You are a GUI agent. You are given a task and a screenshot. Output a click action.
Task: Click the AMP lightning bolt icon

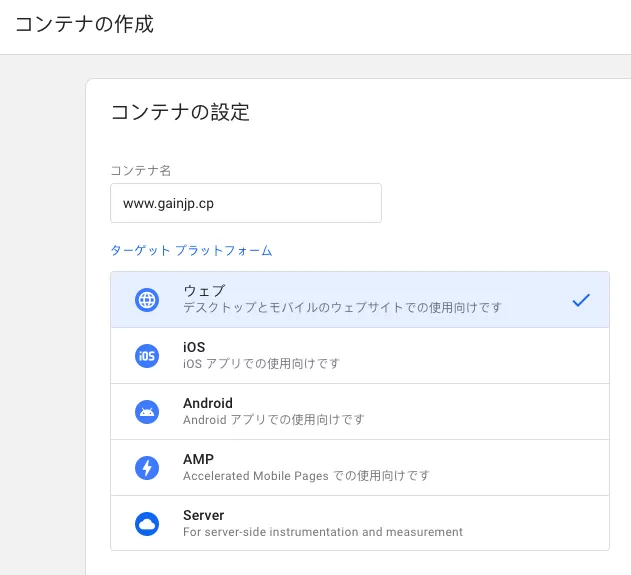pos(147,468)
